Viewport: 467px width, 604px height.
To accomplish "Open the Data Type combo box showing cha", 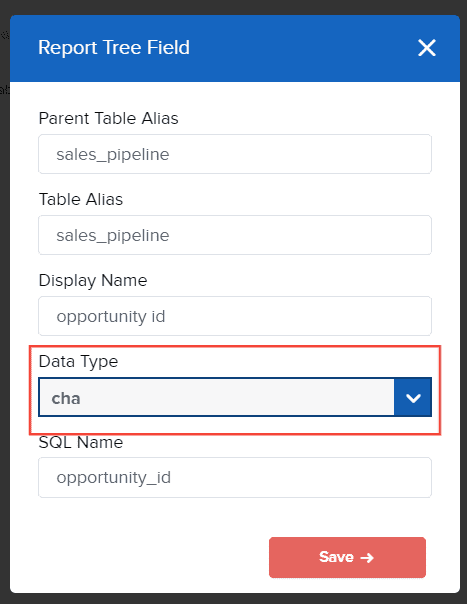I will point(235,397).
